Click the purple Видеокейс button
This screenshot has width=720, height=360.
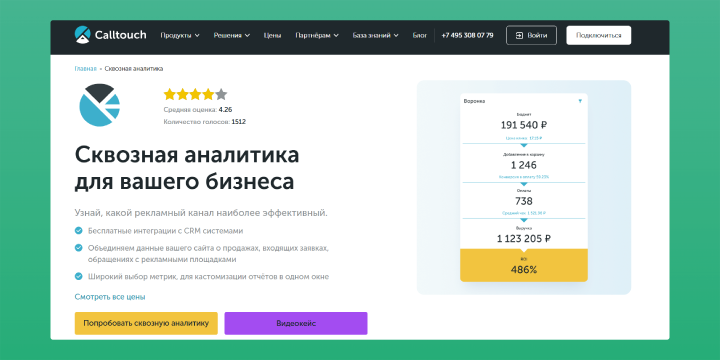[296, 323]
